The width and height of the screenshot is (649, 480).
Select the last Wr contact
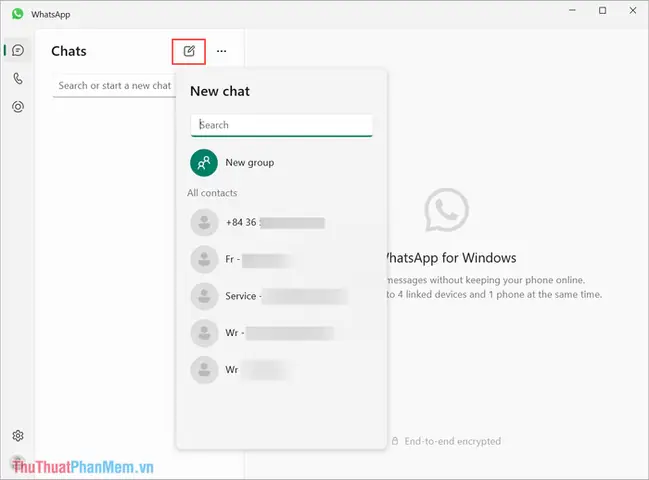281,370
